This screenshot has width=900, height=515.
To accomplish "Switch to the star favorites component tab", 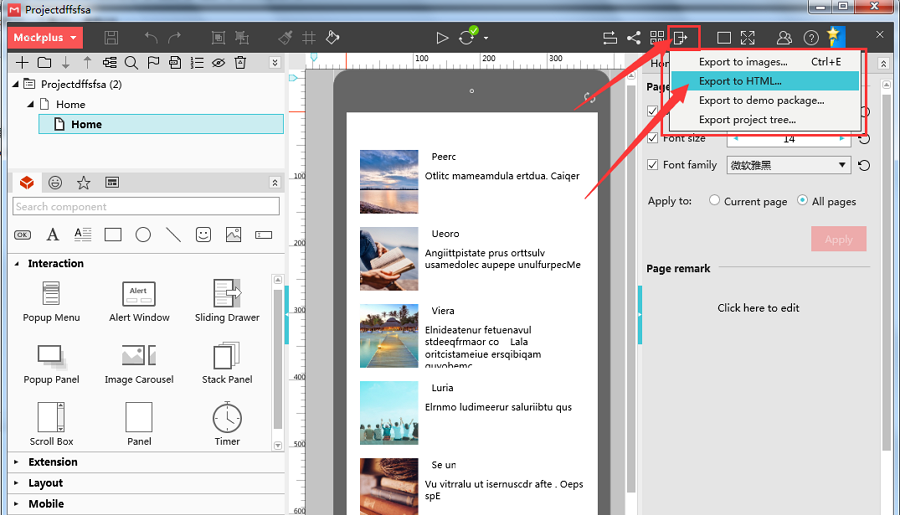I will point(84,183).
